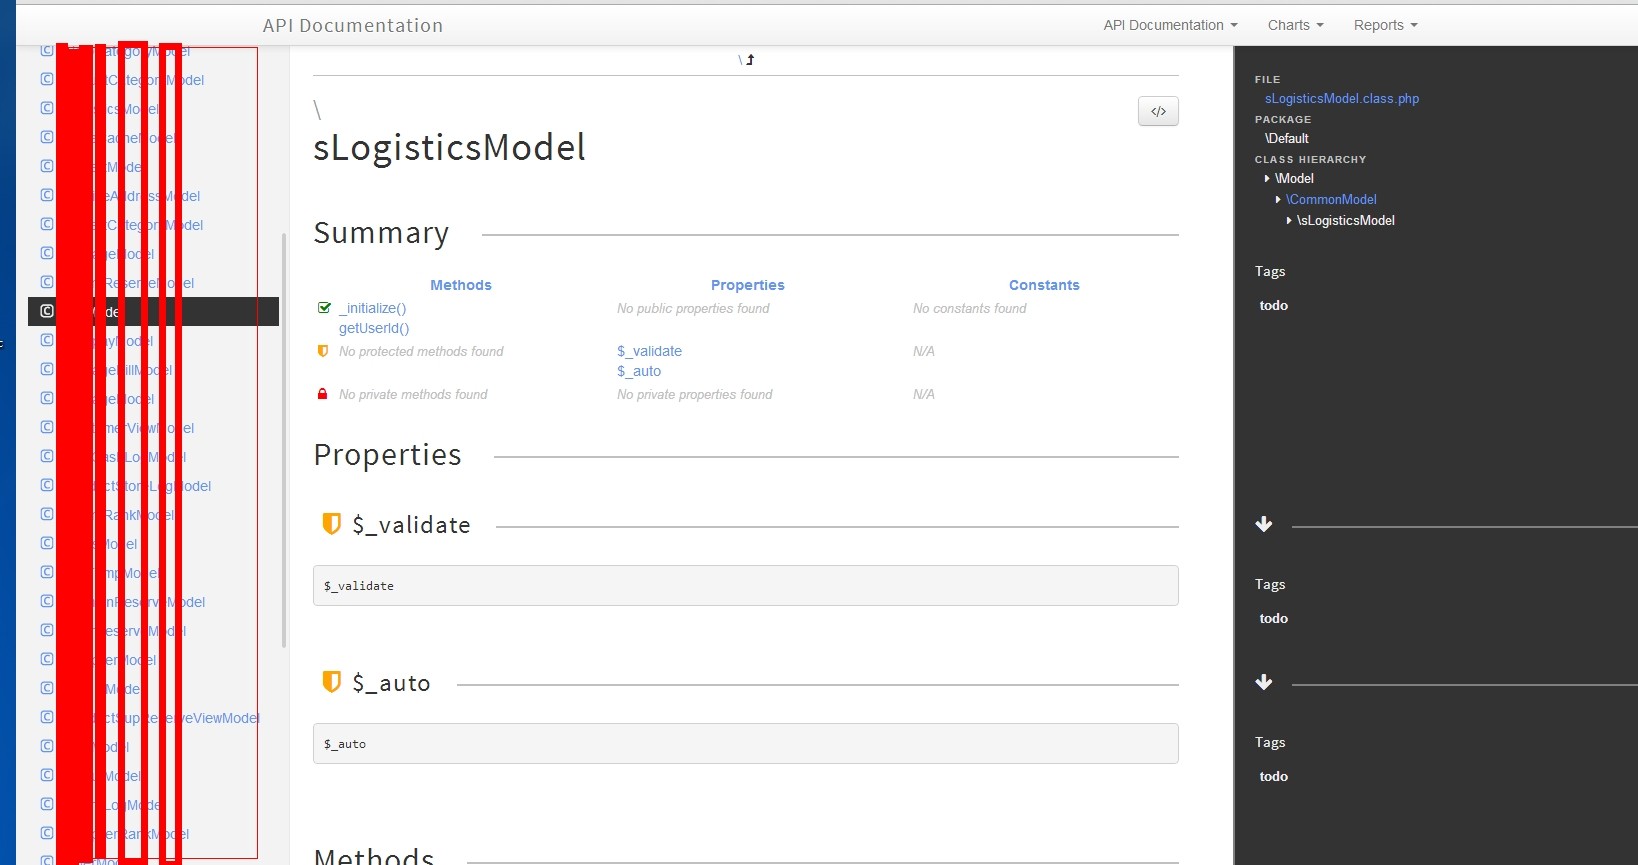Click the red private methods lock icon
The image size is (1638, 865).
point(323,394)
